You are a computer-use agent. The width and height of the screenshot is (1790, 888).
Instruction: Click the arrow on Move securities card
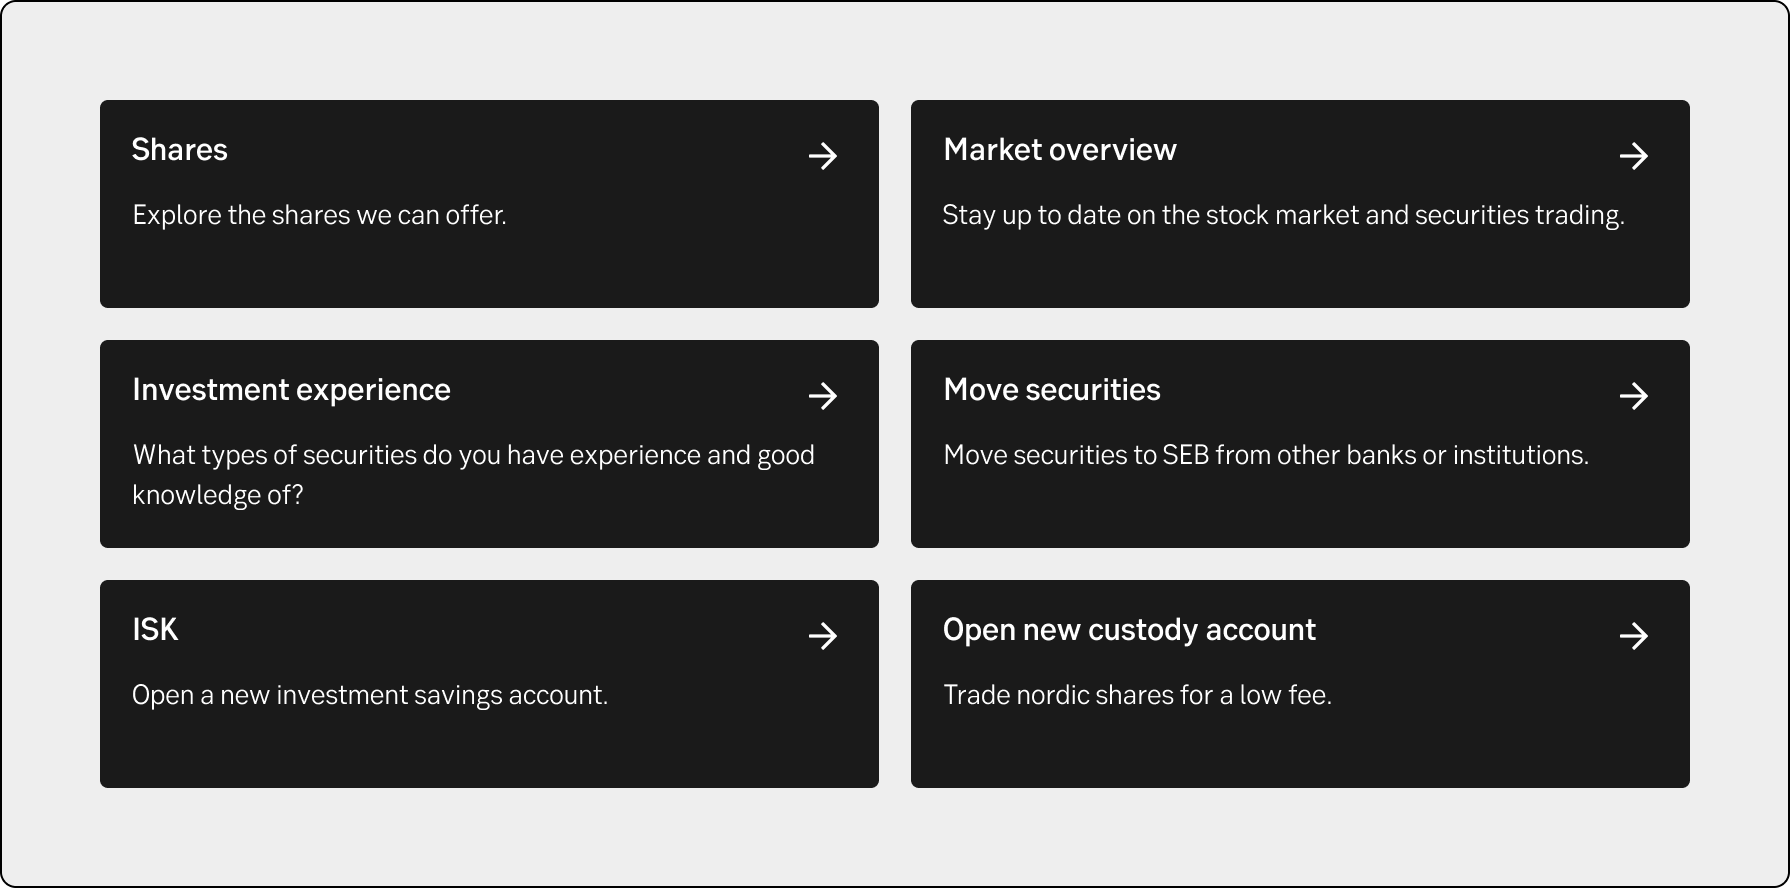pos(1634,396)
